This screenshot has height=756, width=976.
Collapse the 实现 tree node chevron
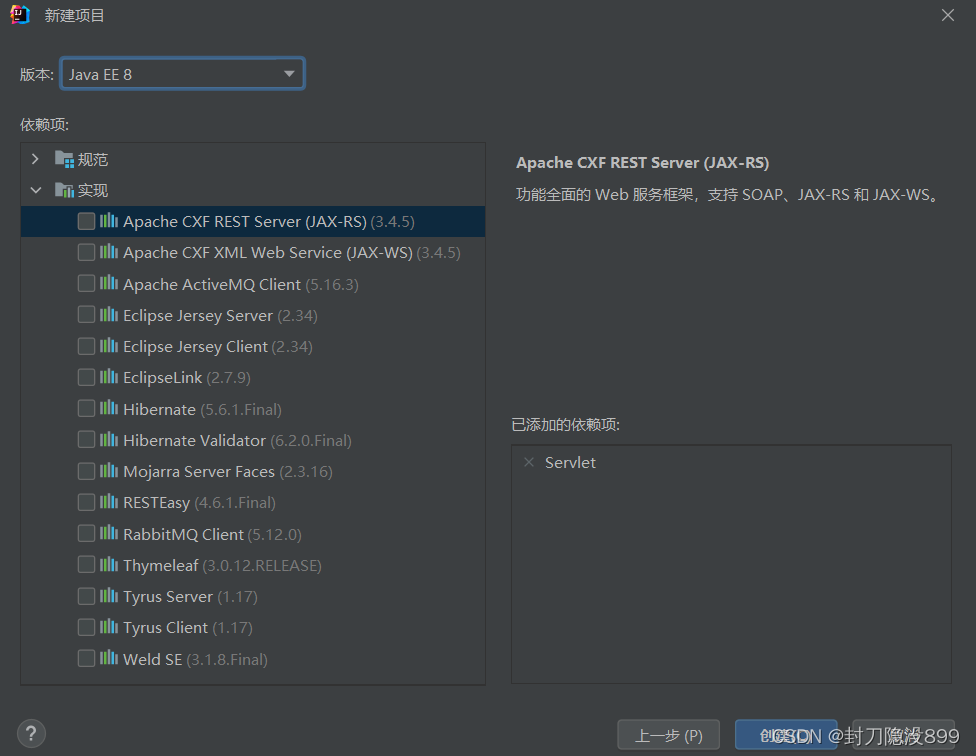click(x=35, y=190)
